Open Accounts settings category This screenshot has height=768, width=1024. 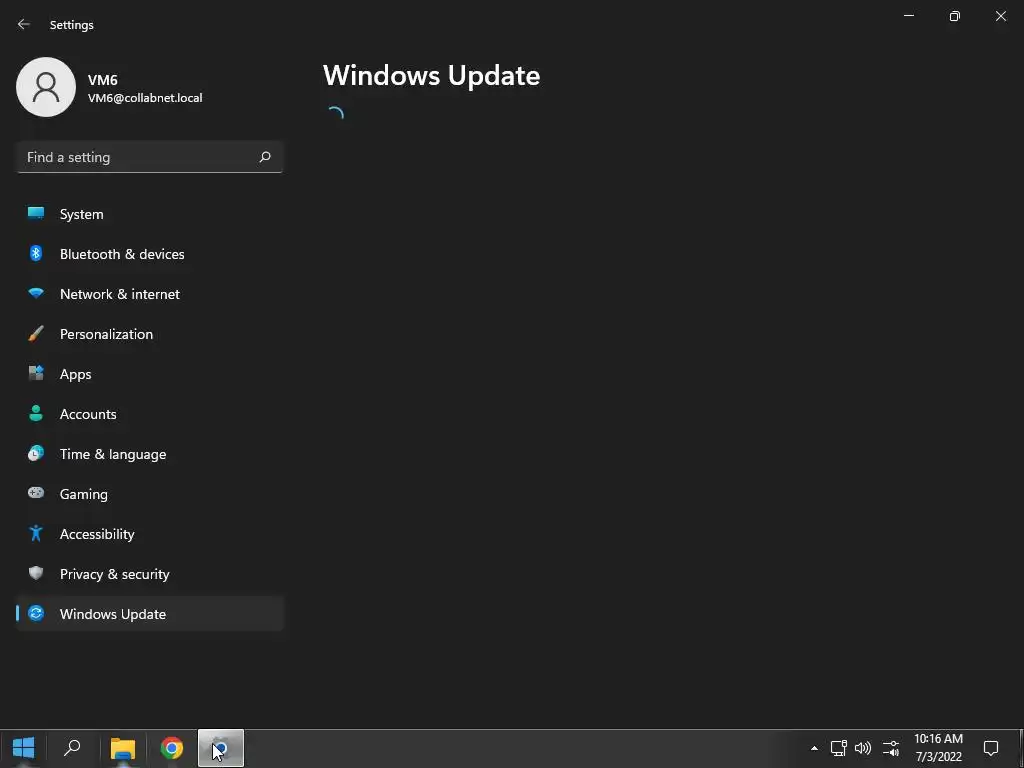click(x=150, y=414)
